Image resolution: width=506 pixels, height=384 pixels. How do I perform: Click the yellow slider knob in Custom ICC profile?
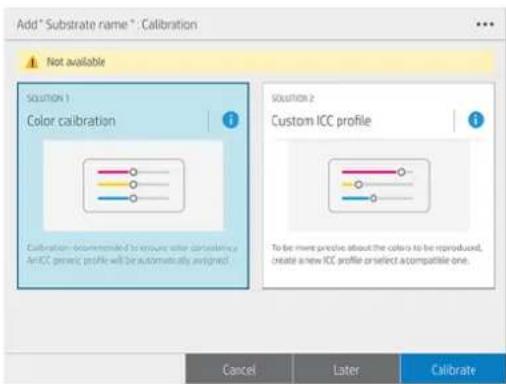coord(358,184)
